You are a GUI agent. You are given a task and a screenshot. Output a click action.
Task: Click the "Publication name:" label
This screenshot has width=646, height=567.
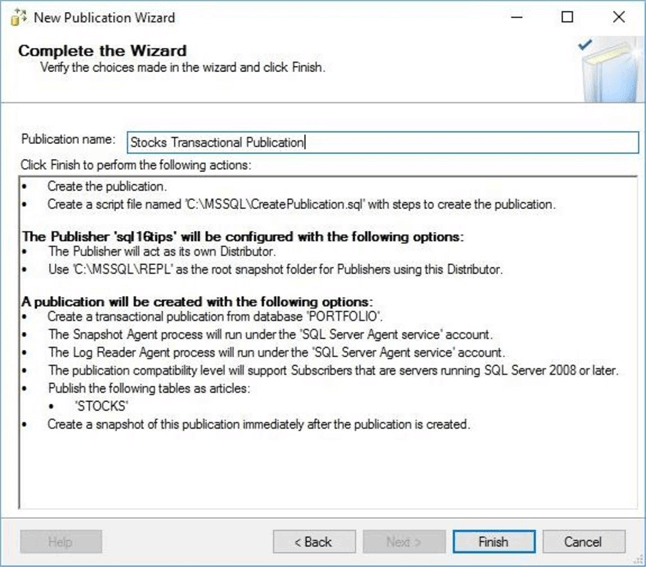(x=69, y=141)
